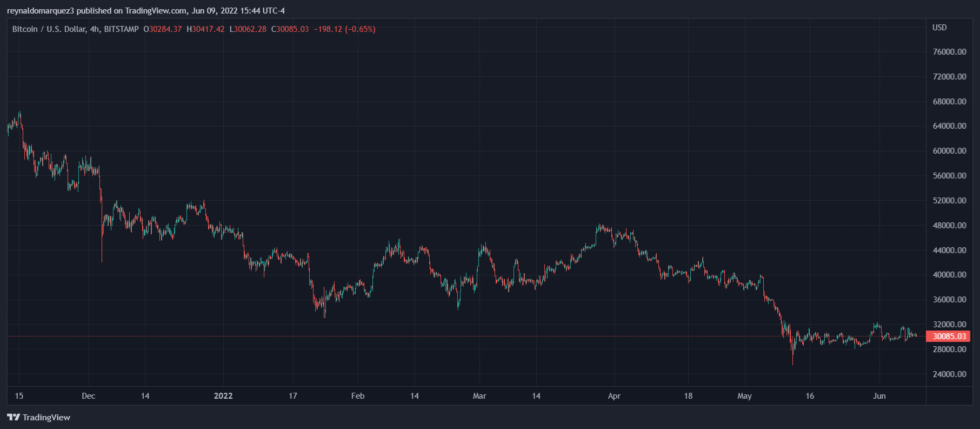Image resolution: width=980 pixels, height=429 pixels.
Task: Click the close value C30085.03
Action: pyautogui.click(x=292, y=29)
